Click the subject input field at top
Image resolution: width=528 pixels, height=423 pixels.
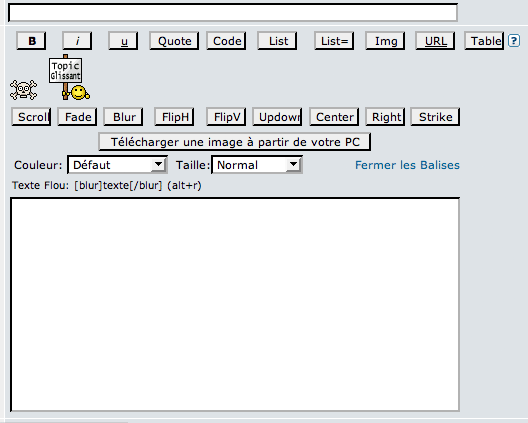(x=233, y=13)
